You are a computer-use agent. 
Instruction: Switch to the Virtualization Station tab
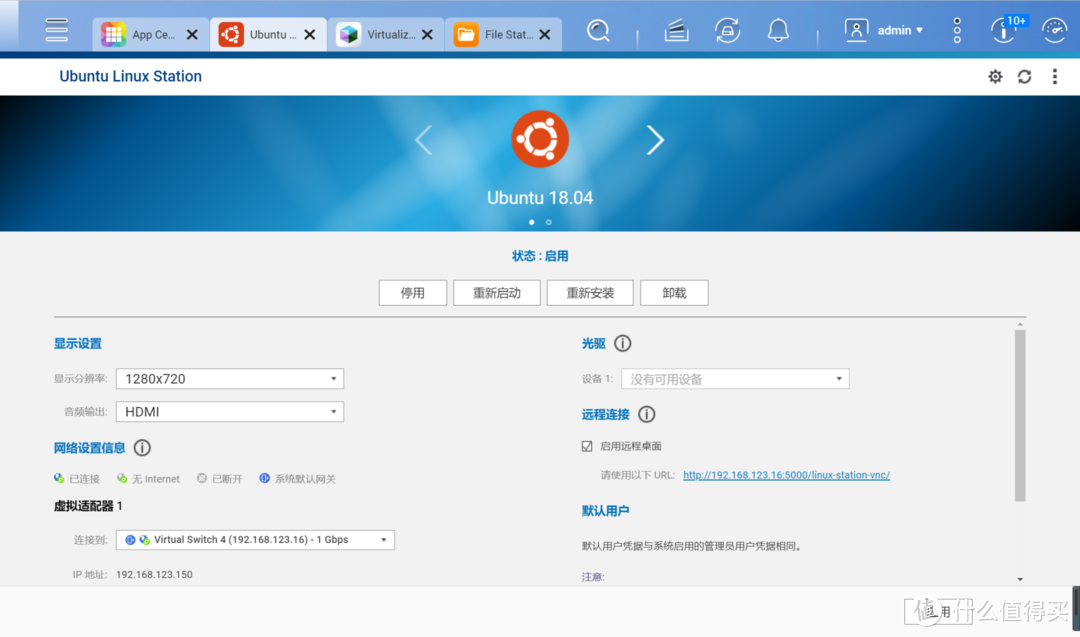386,34
